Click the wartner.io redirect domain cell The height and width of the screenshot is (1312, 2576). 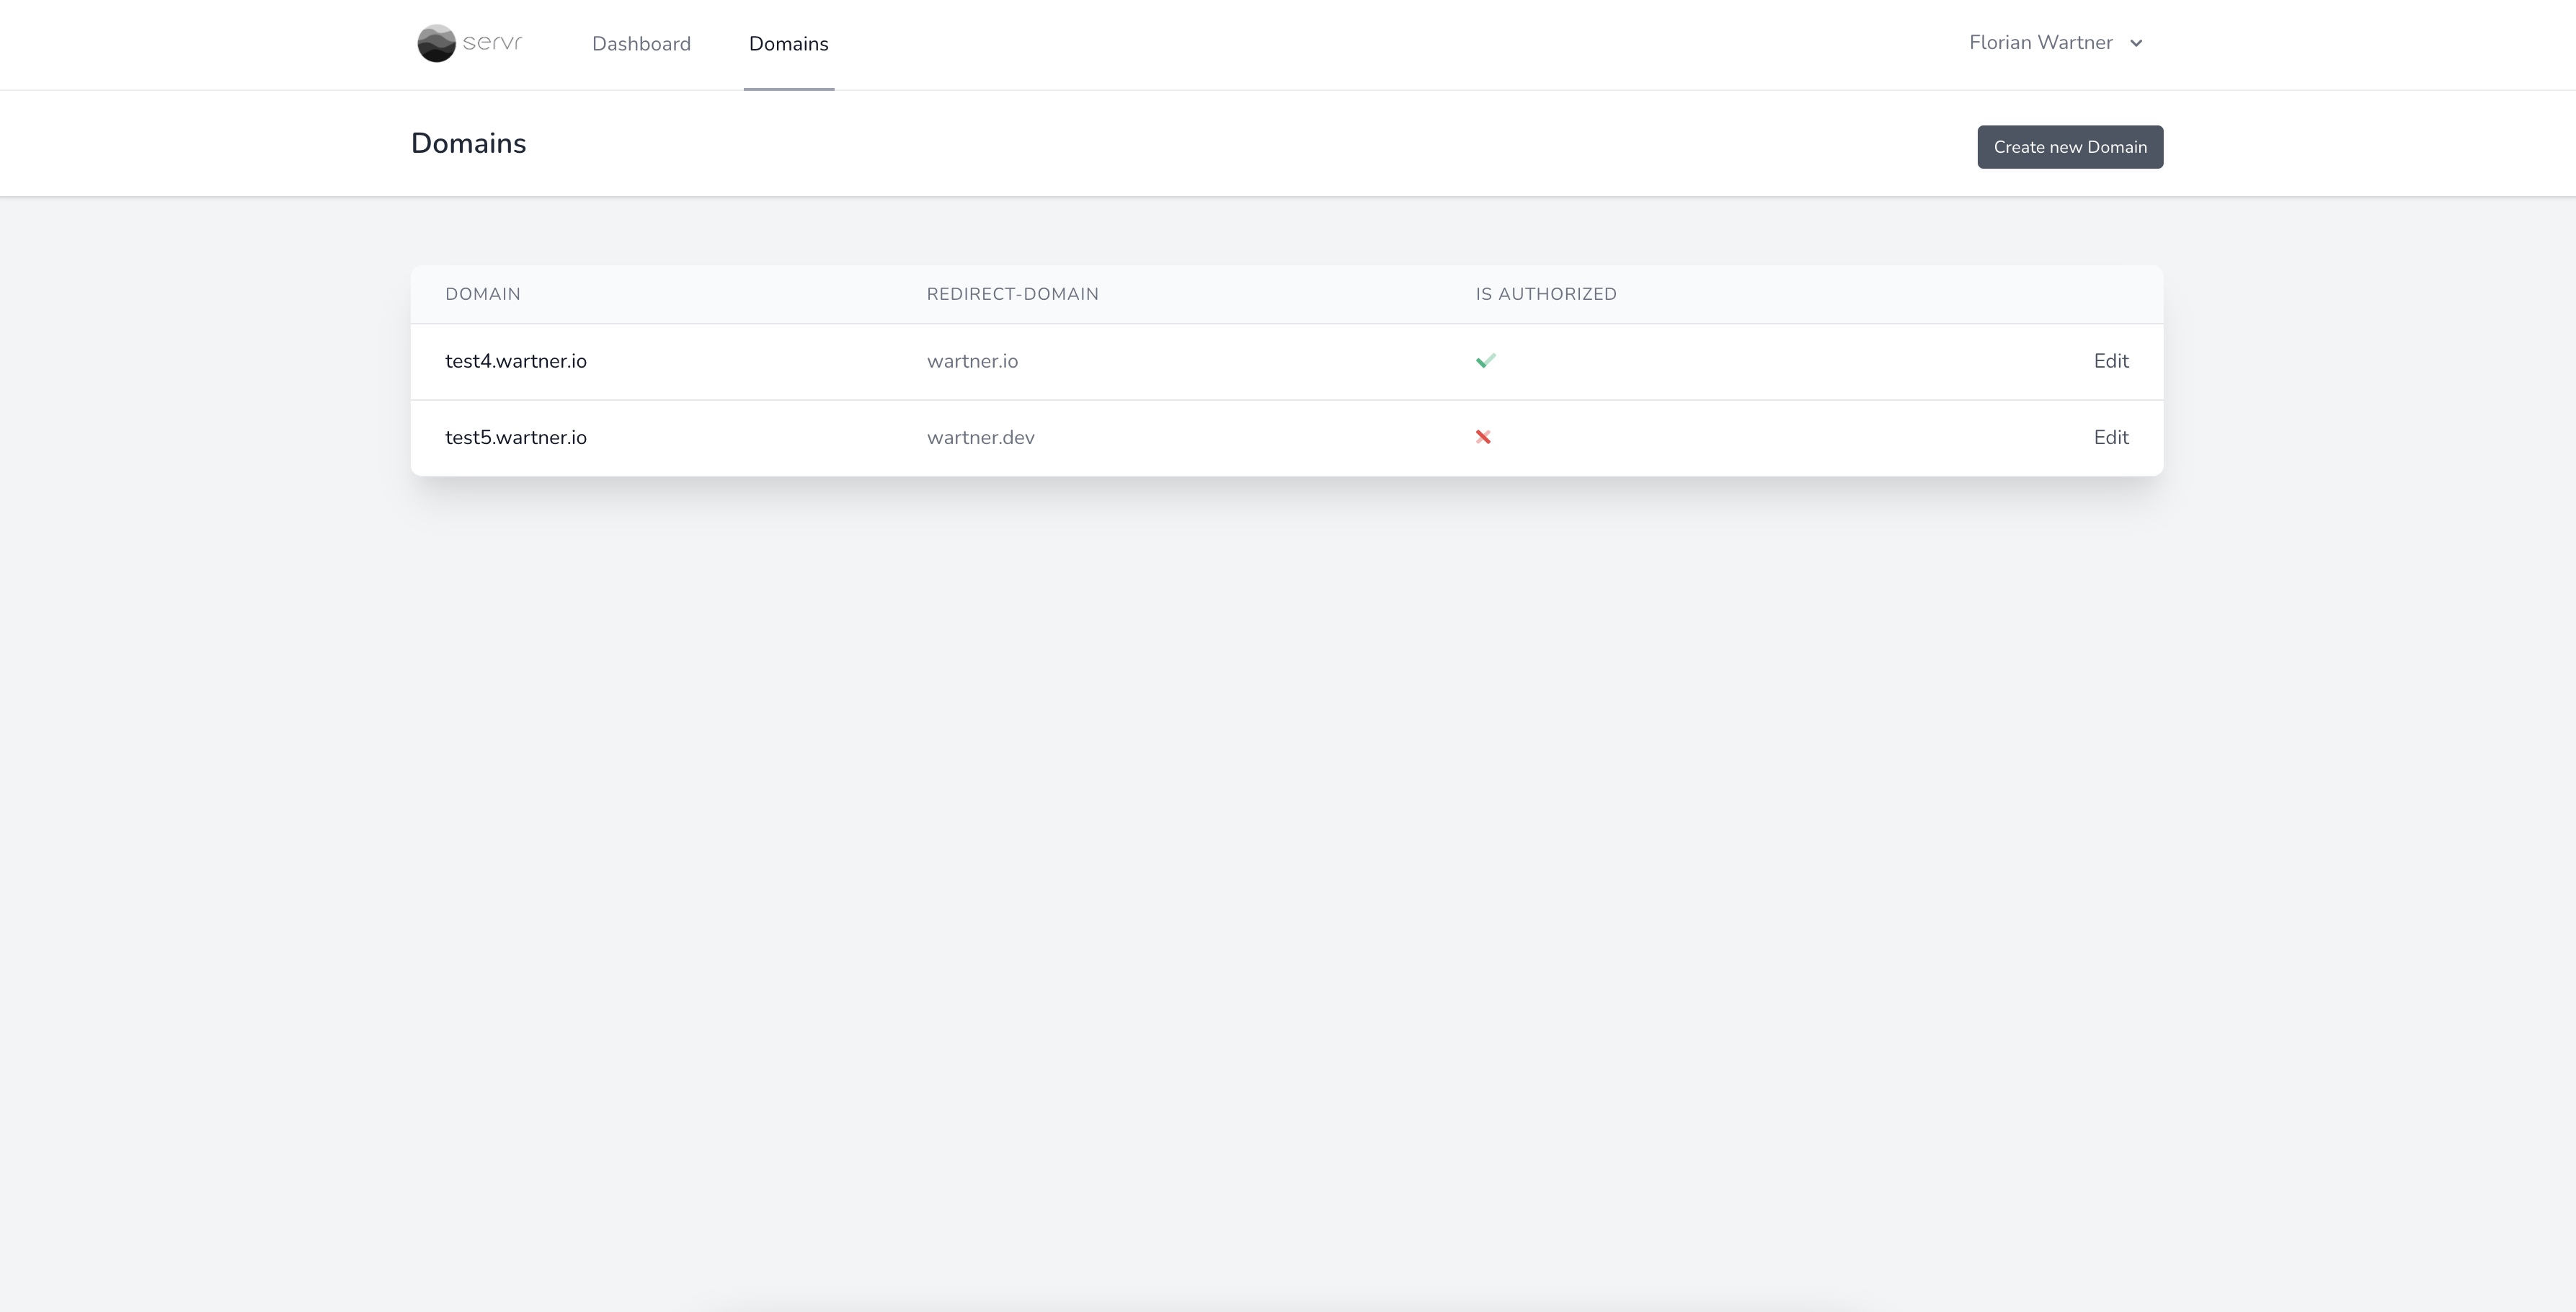pyautogui.click(x=972, y=361)
